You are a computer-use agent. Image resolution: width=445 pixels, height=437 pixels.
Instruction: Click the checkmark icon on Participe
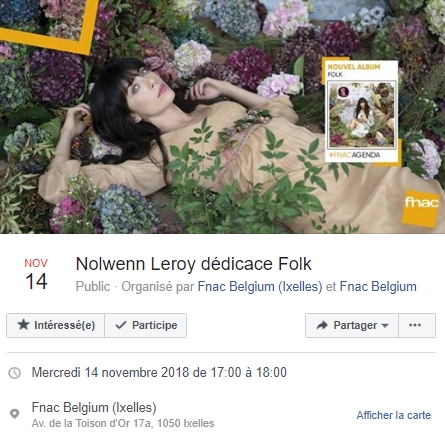(x=121, y=325)
